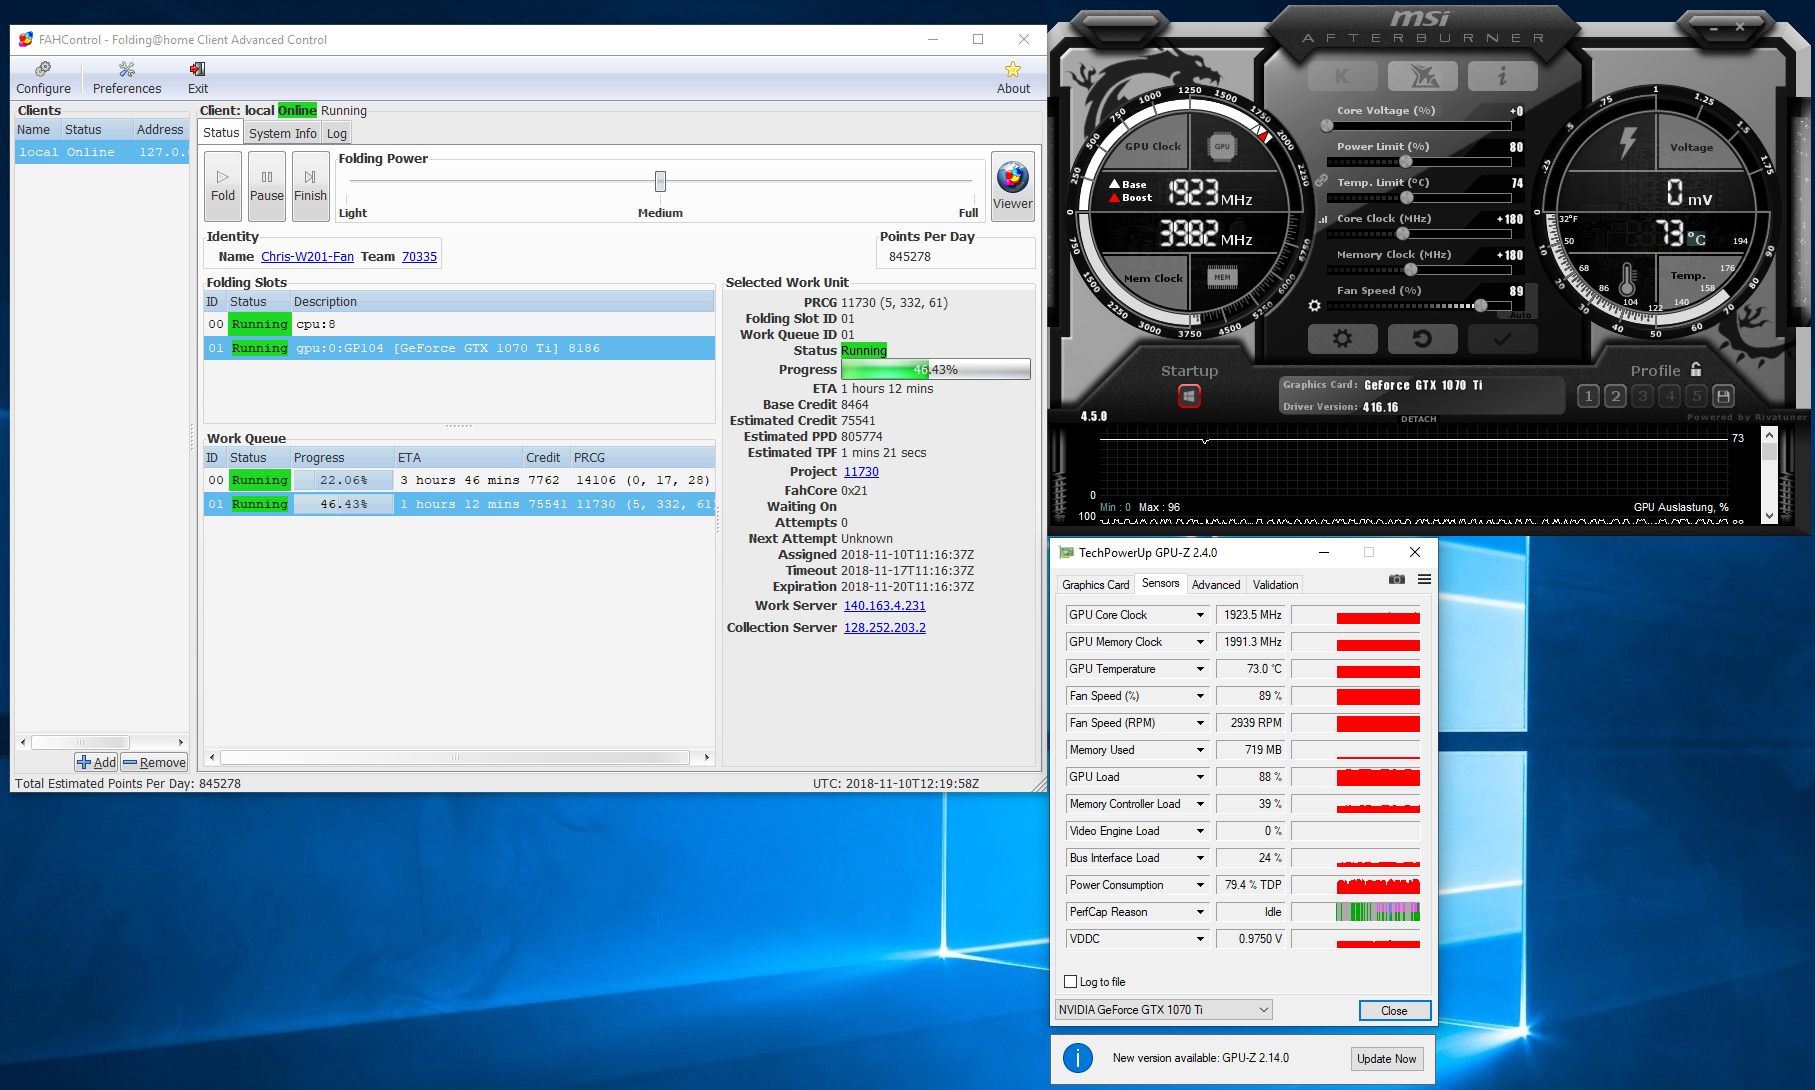Open the Chris-W201-Fan identity link
This screenshot has width=1815, height=1090.
pos(307,257)
